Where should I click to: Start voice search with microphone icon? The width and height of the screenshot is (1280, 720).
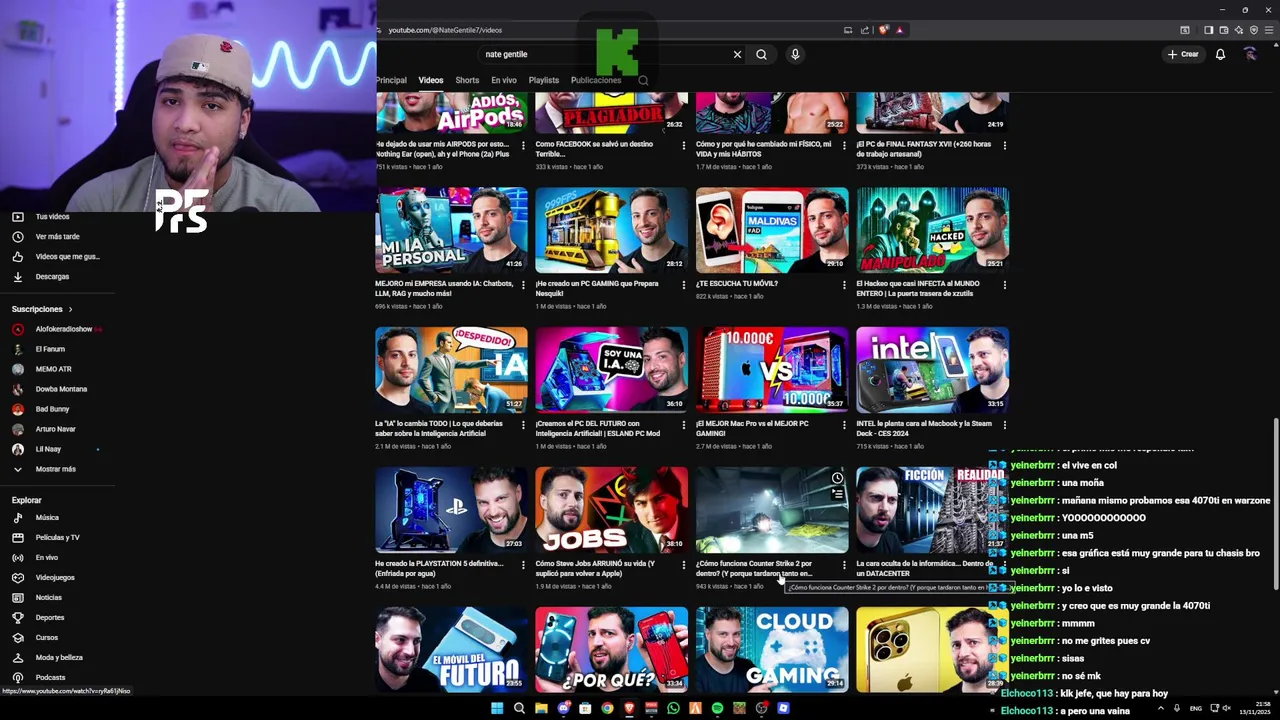[x=795, y=55]
